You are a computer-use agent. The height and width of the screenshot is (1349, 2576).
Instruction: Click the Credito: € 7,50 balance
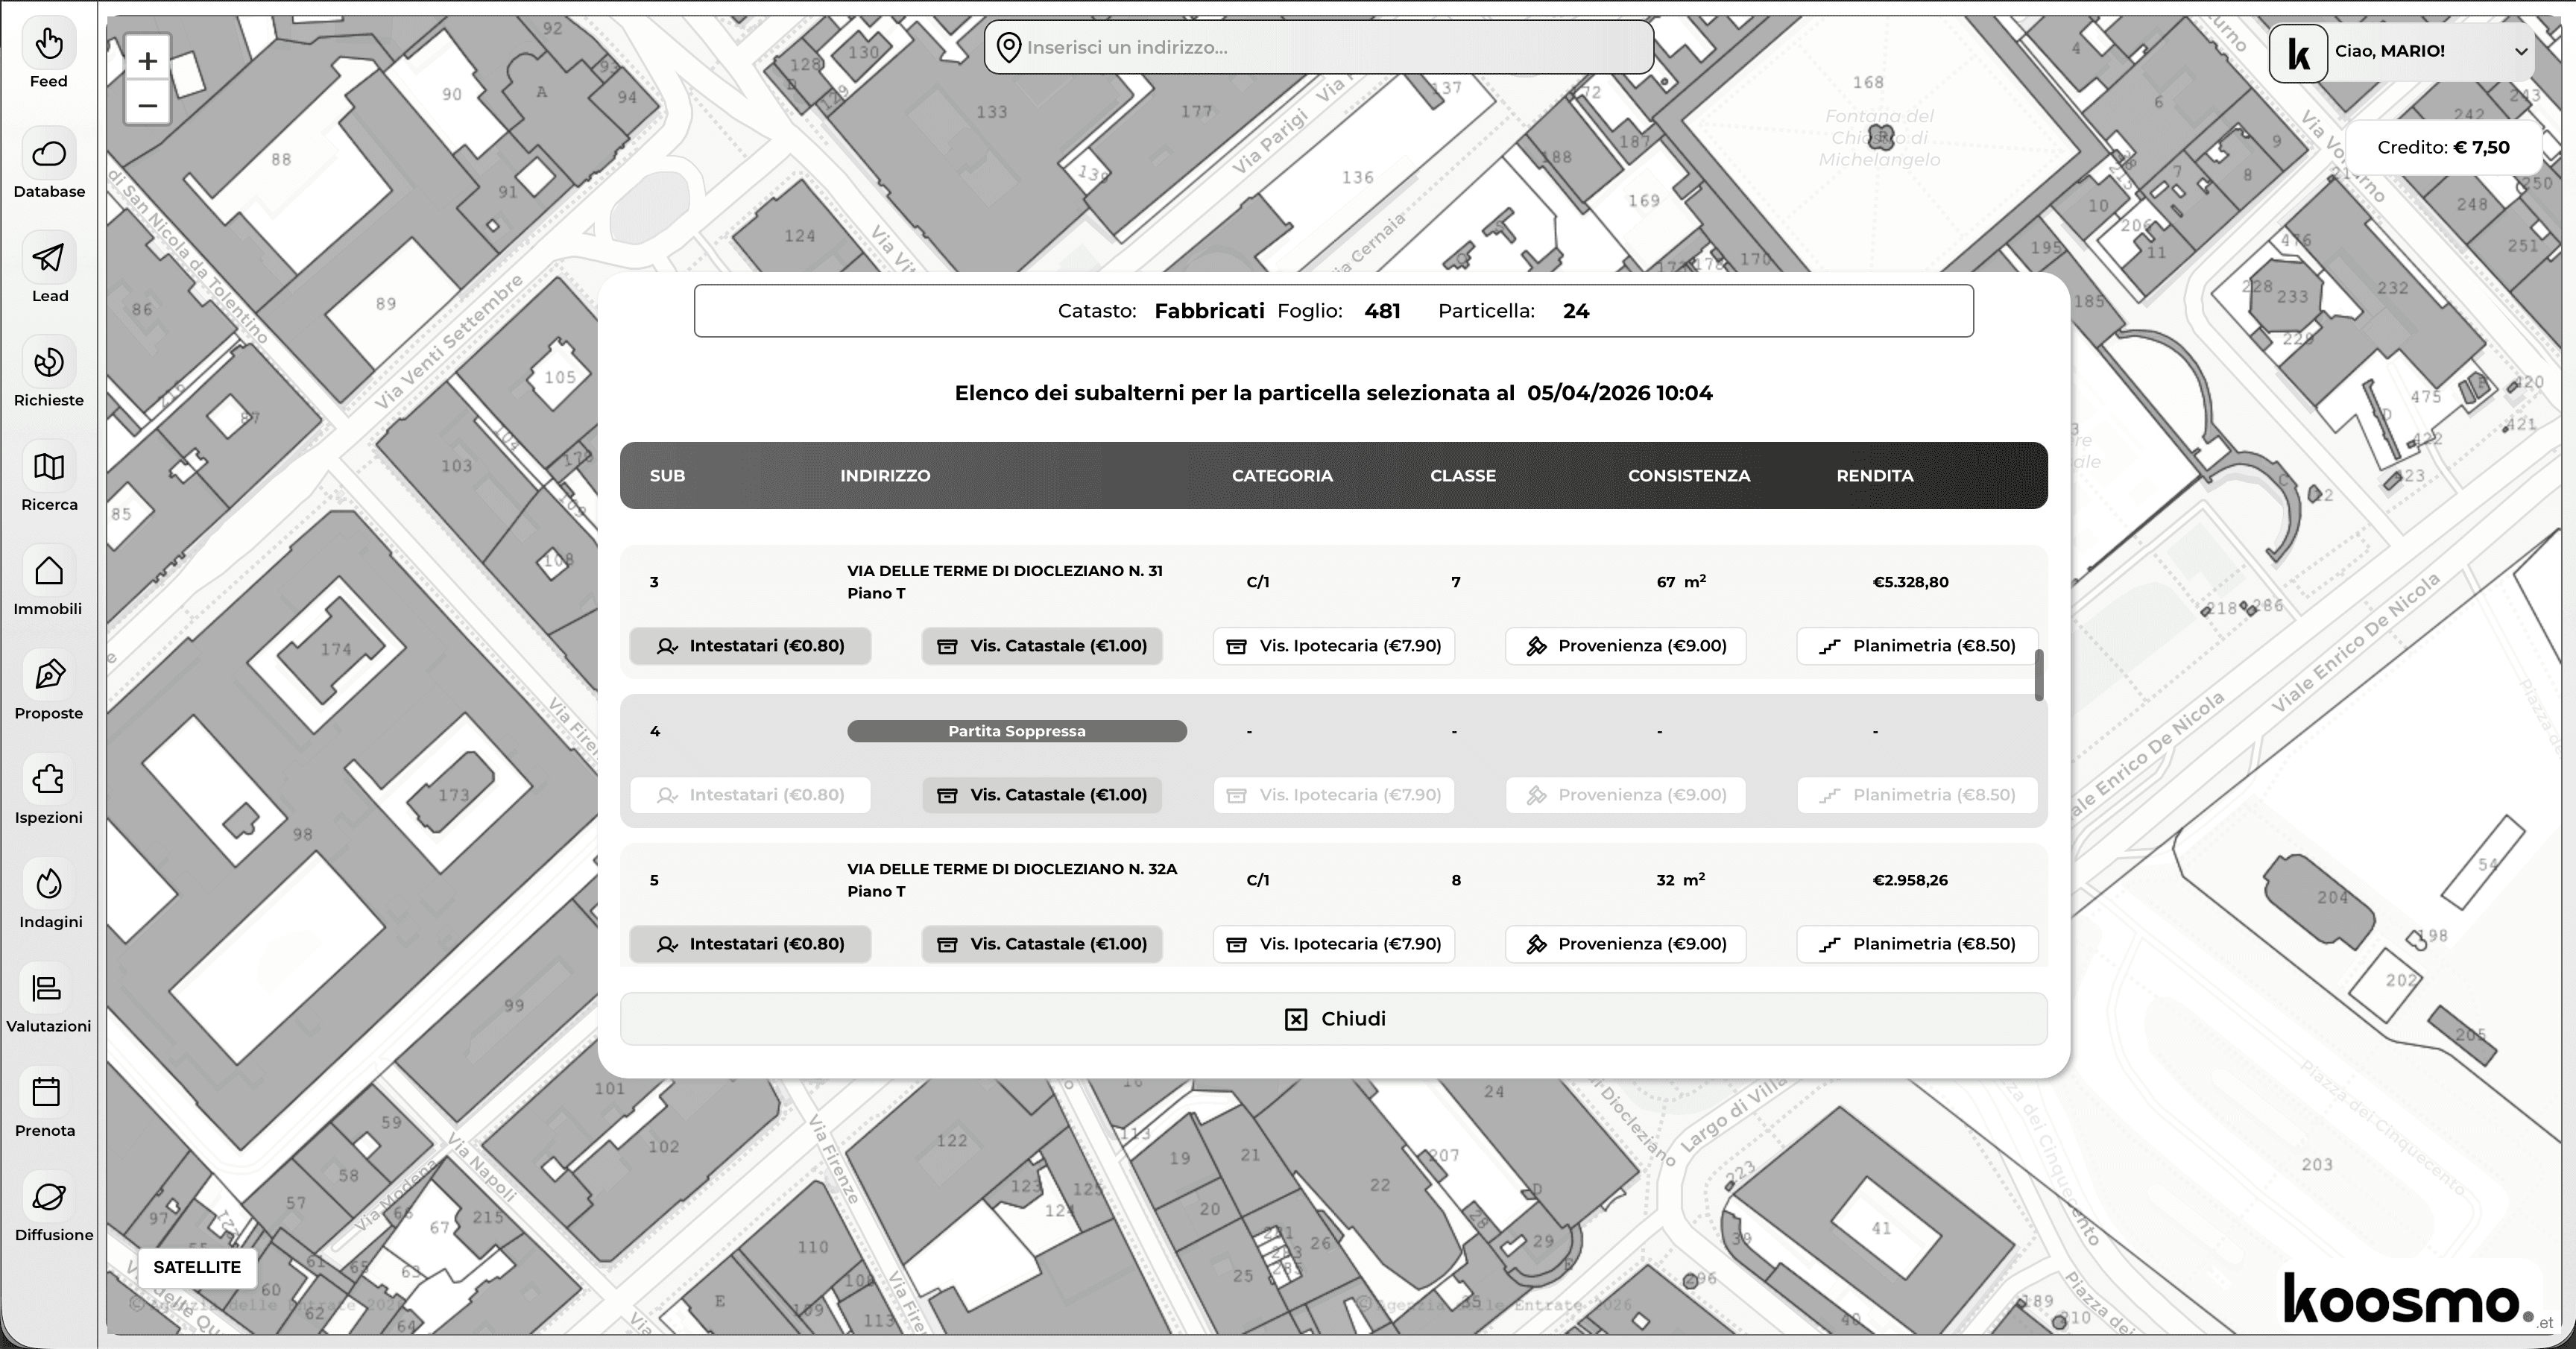[x=2443, y=148]
